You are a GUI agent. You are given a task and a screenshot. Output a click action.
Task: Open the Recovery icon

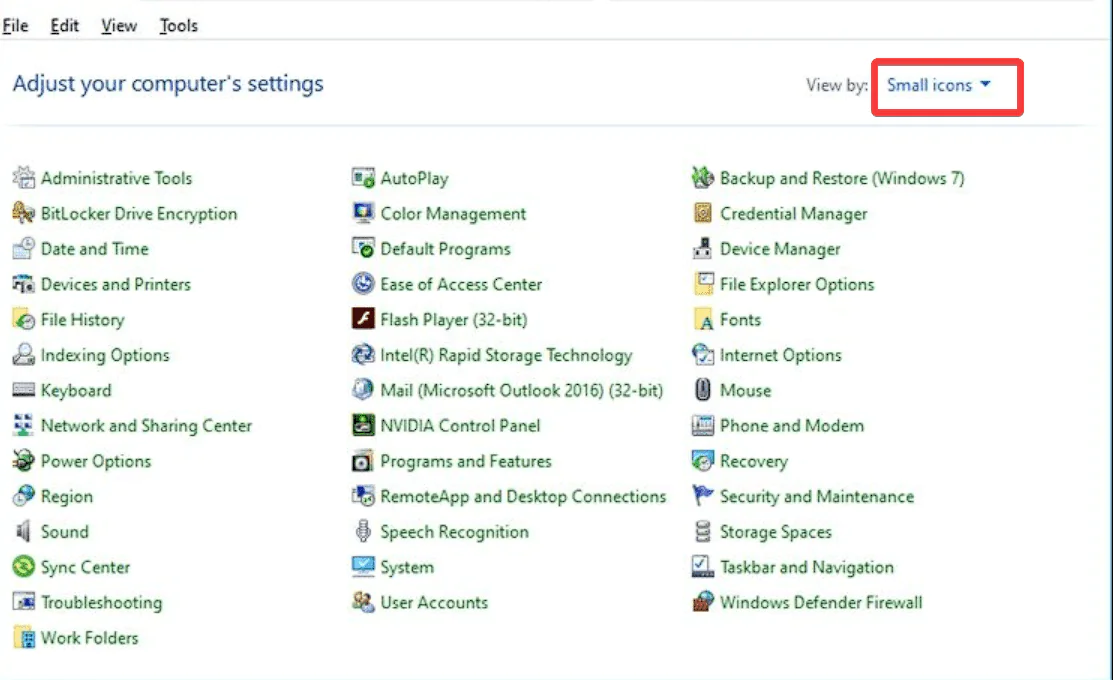(703, 461)
